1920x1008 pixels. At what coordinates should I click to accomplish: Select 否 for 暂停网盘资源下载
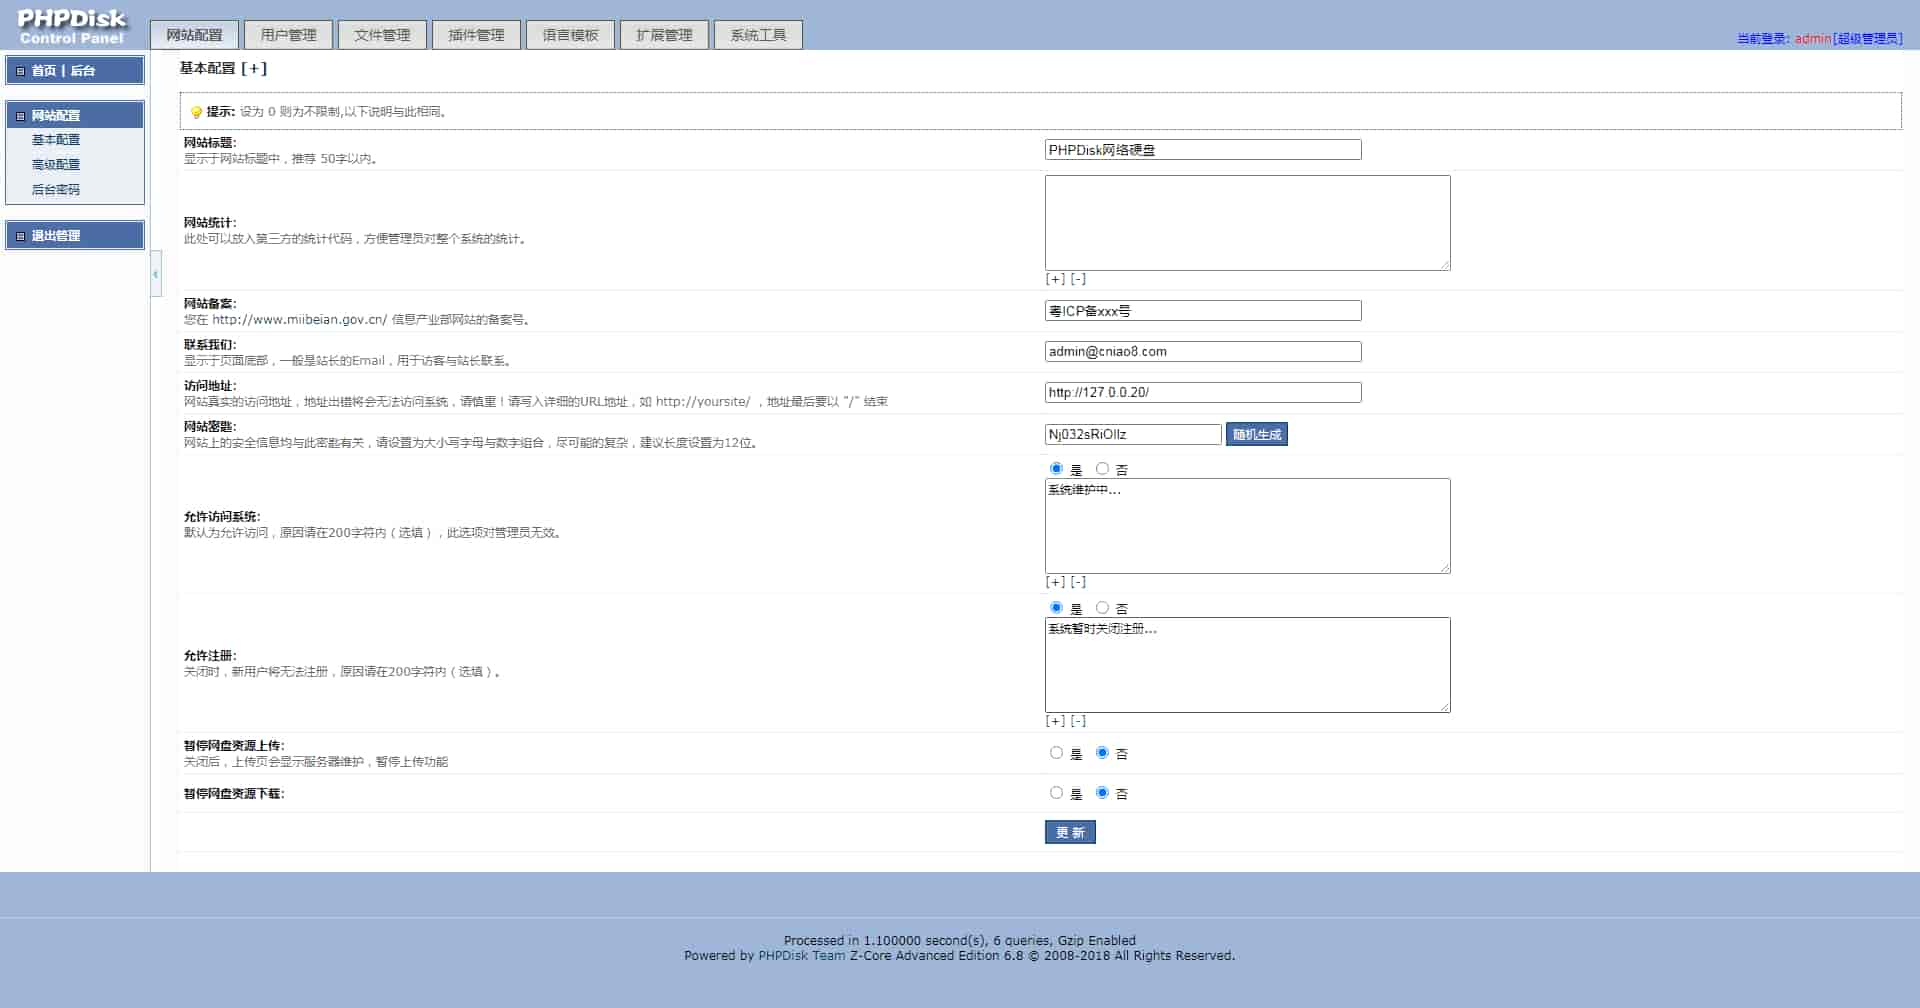pos(1102,792)
